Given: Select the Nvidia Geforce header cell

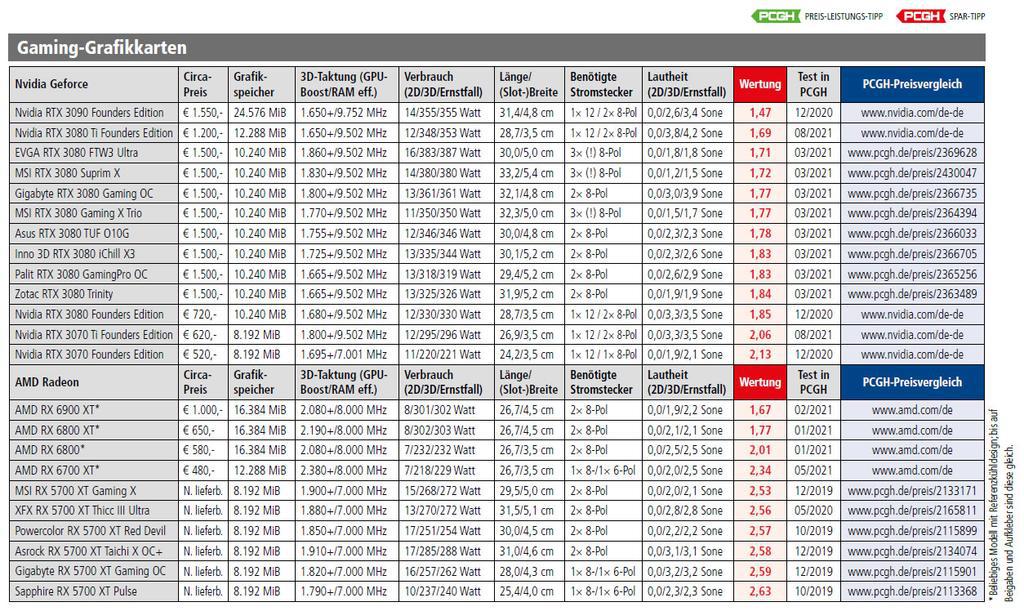Looking at the screenshot, I should pos(94,84).
